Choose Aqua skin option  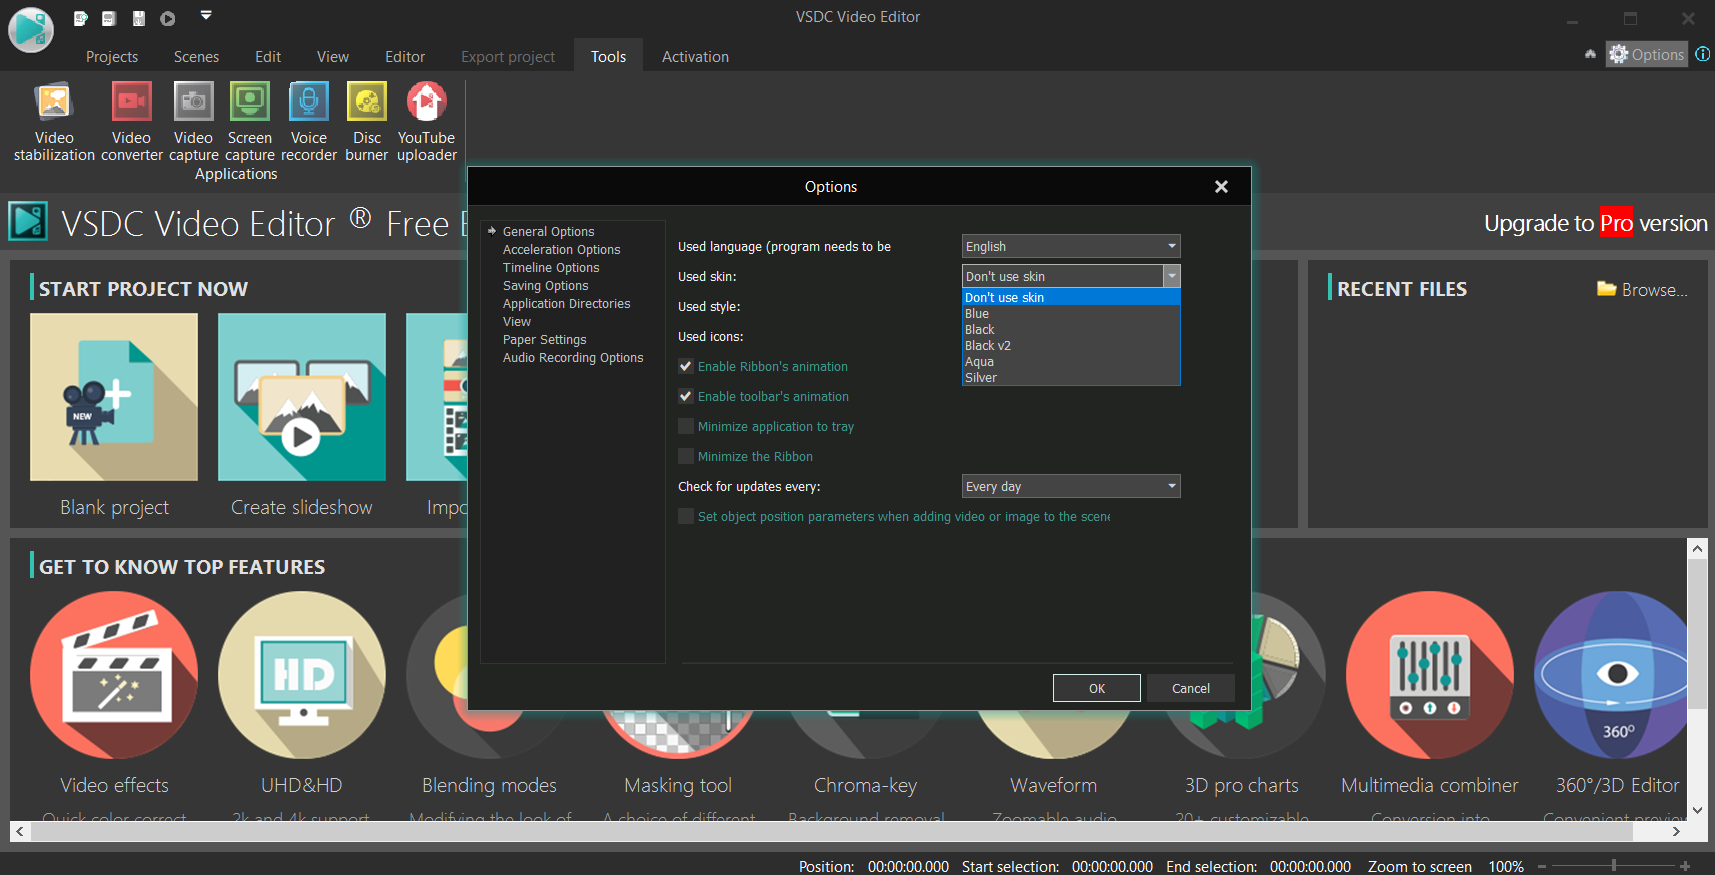(x=1071, y=361)
